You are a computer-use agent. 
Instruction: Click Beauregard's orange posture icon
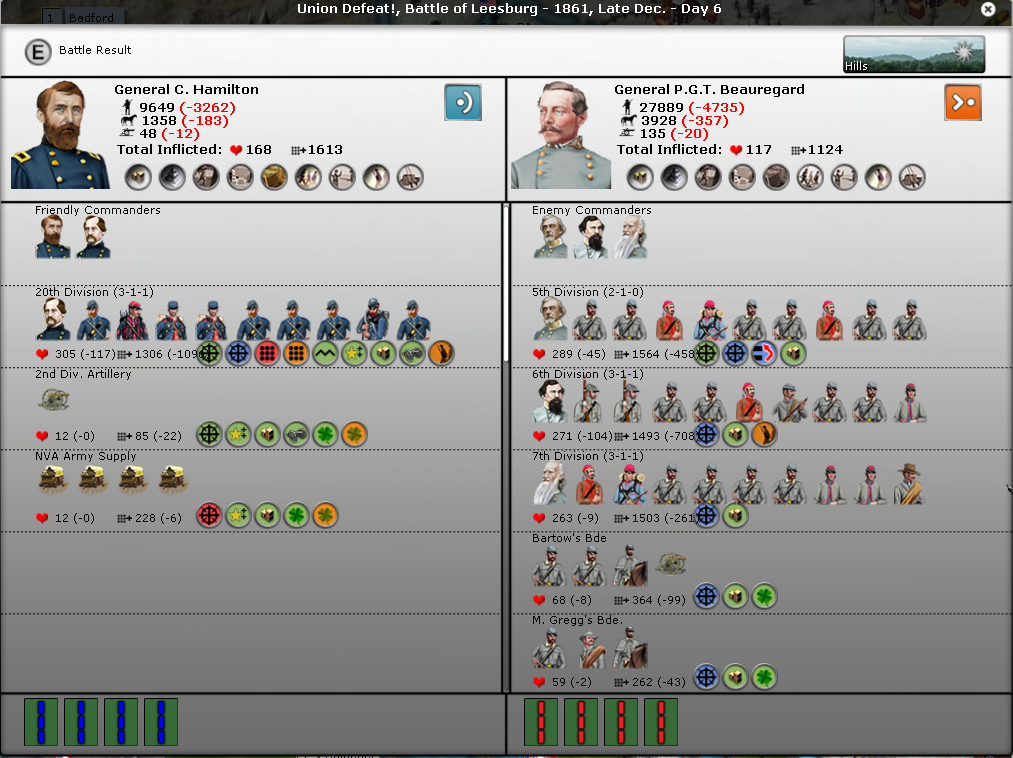coord(963,102)
